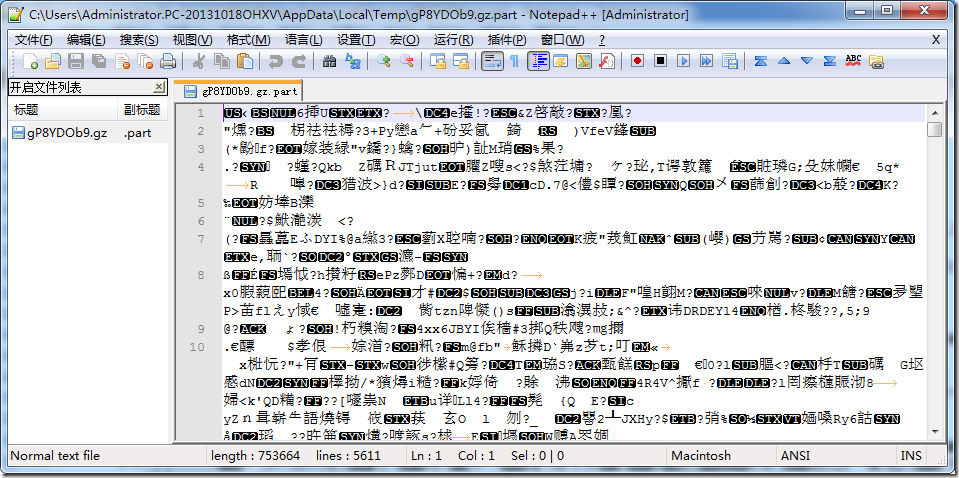Print the document from the toolbar
Viewport: 959px width, 478px height.
click(168, 61)
